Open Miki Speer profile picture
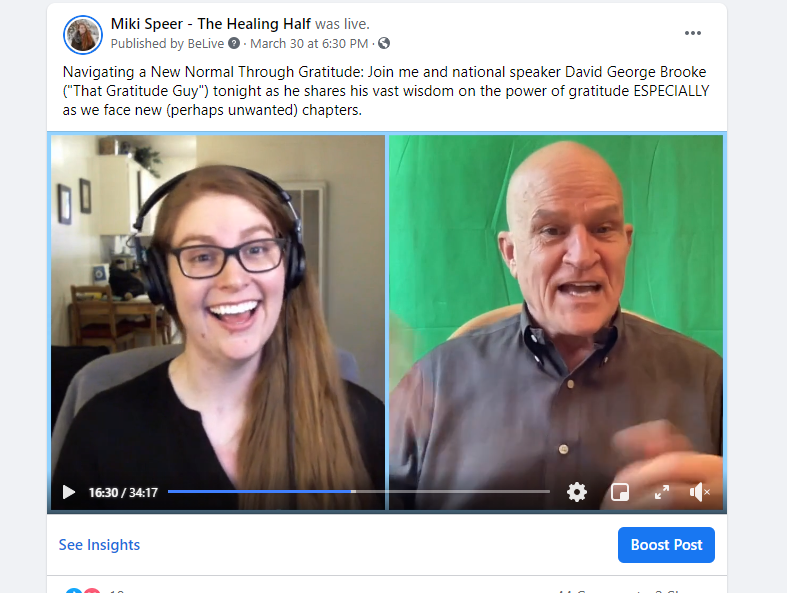This screenshot has width=787, height=593. (83, 34)
